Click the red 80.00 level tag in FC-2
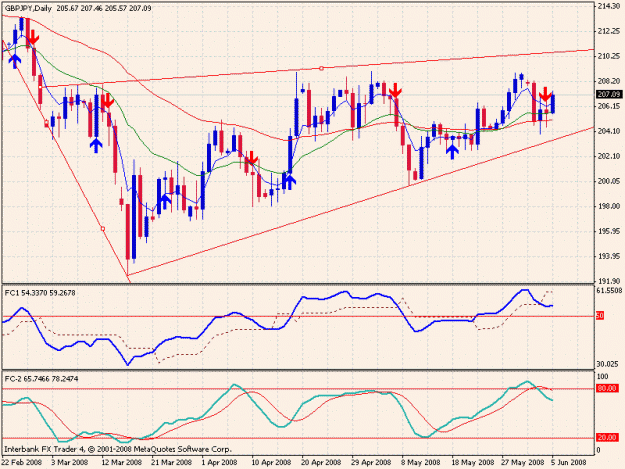 coord(607,389)
